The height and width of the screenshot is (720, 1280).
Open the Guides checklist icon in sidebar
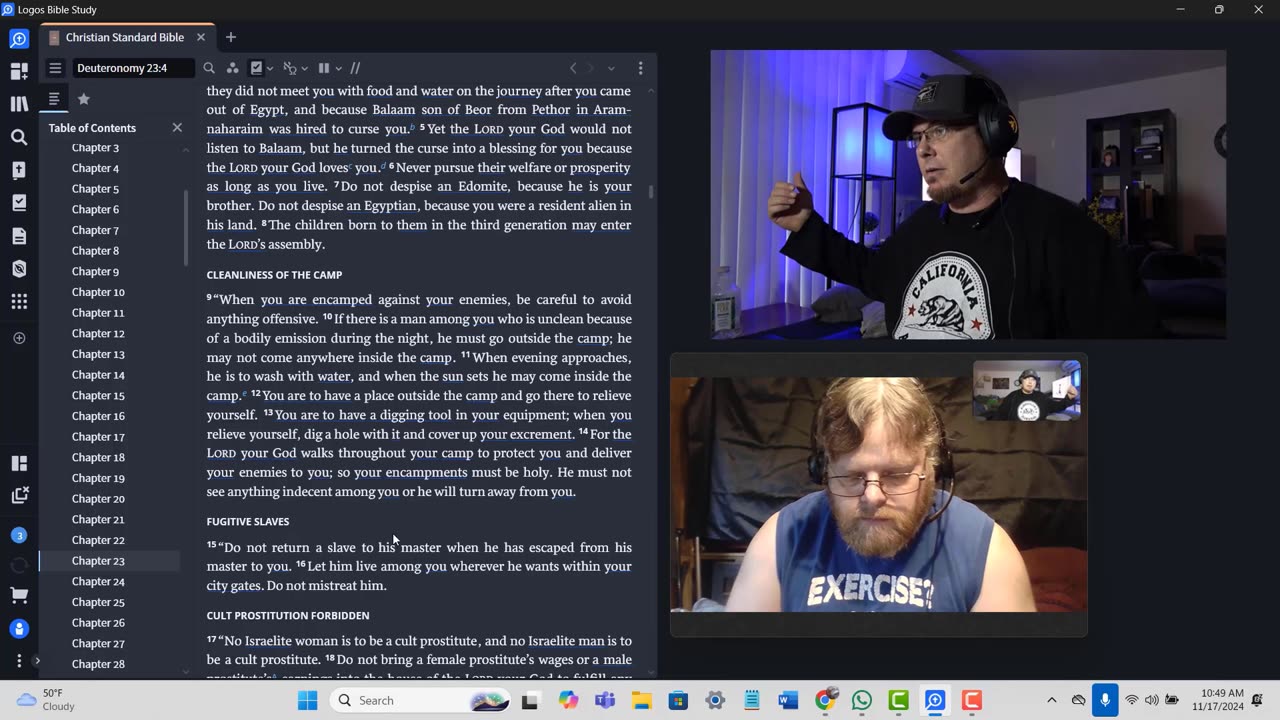(19, 203)
